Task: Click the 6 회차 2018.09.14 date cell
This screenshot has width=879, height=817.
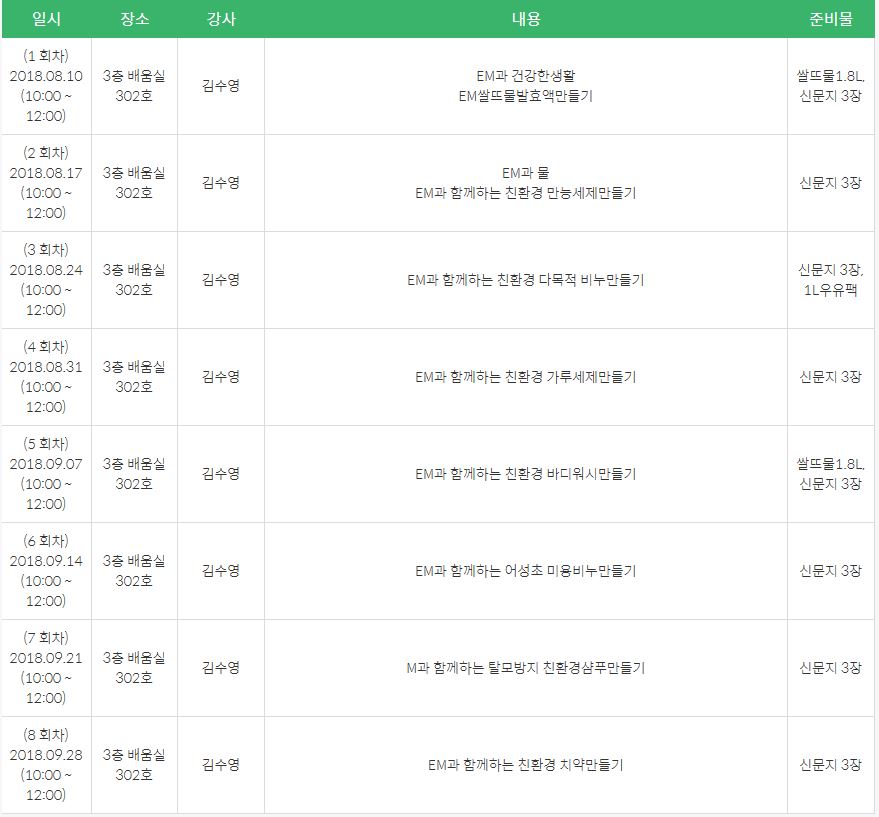Action: coord(45,571)
